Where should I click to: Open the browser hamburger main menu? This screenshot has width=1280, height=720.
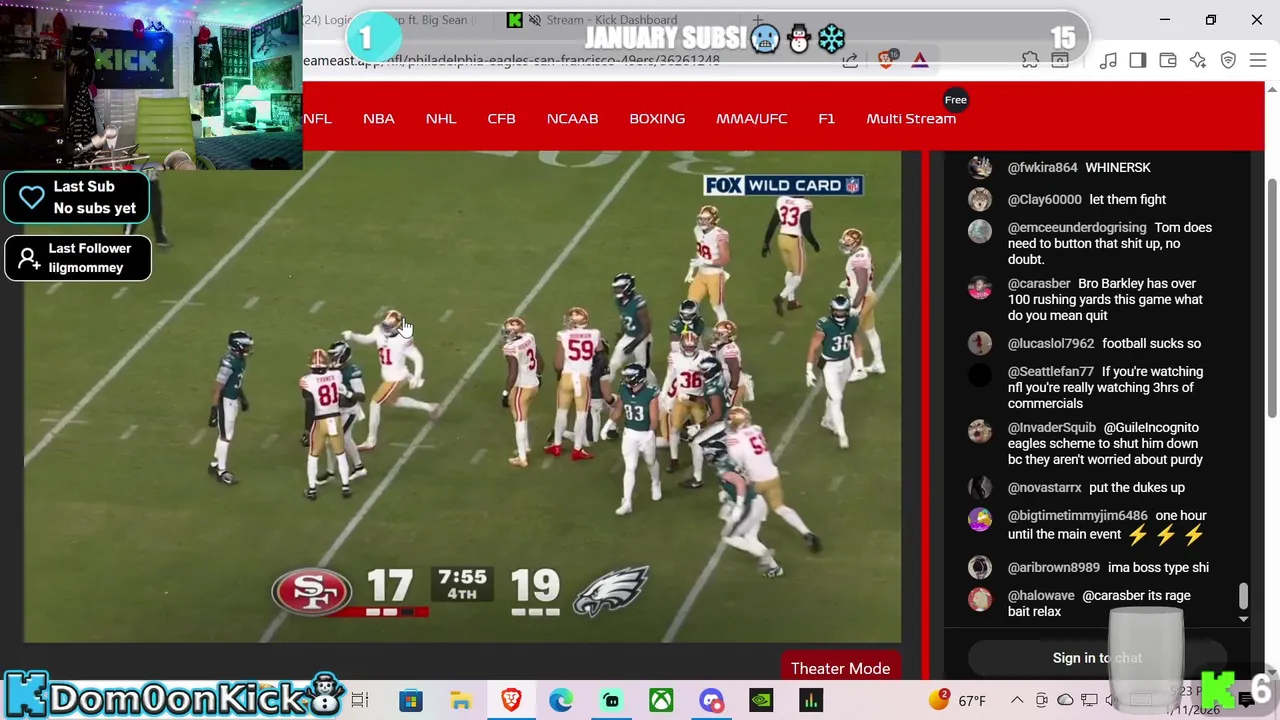pyautogui.click(x=1258, y=61)
